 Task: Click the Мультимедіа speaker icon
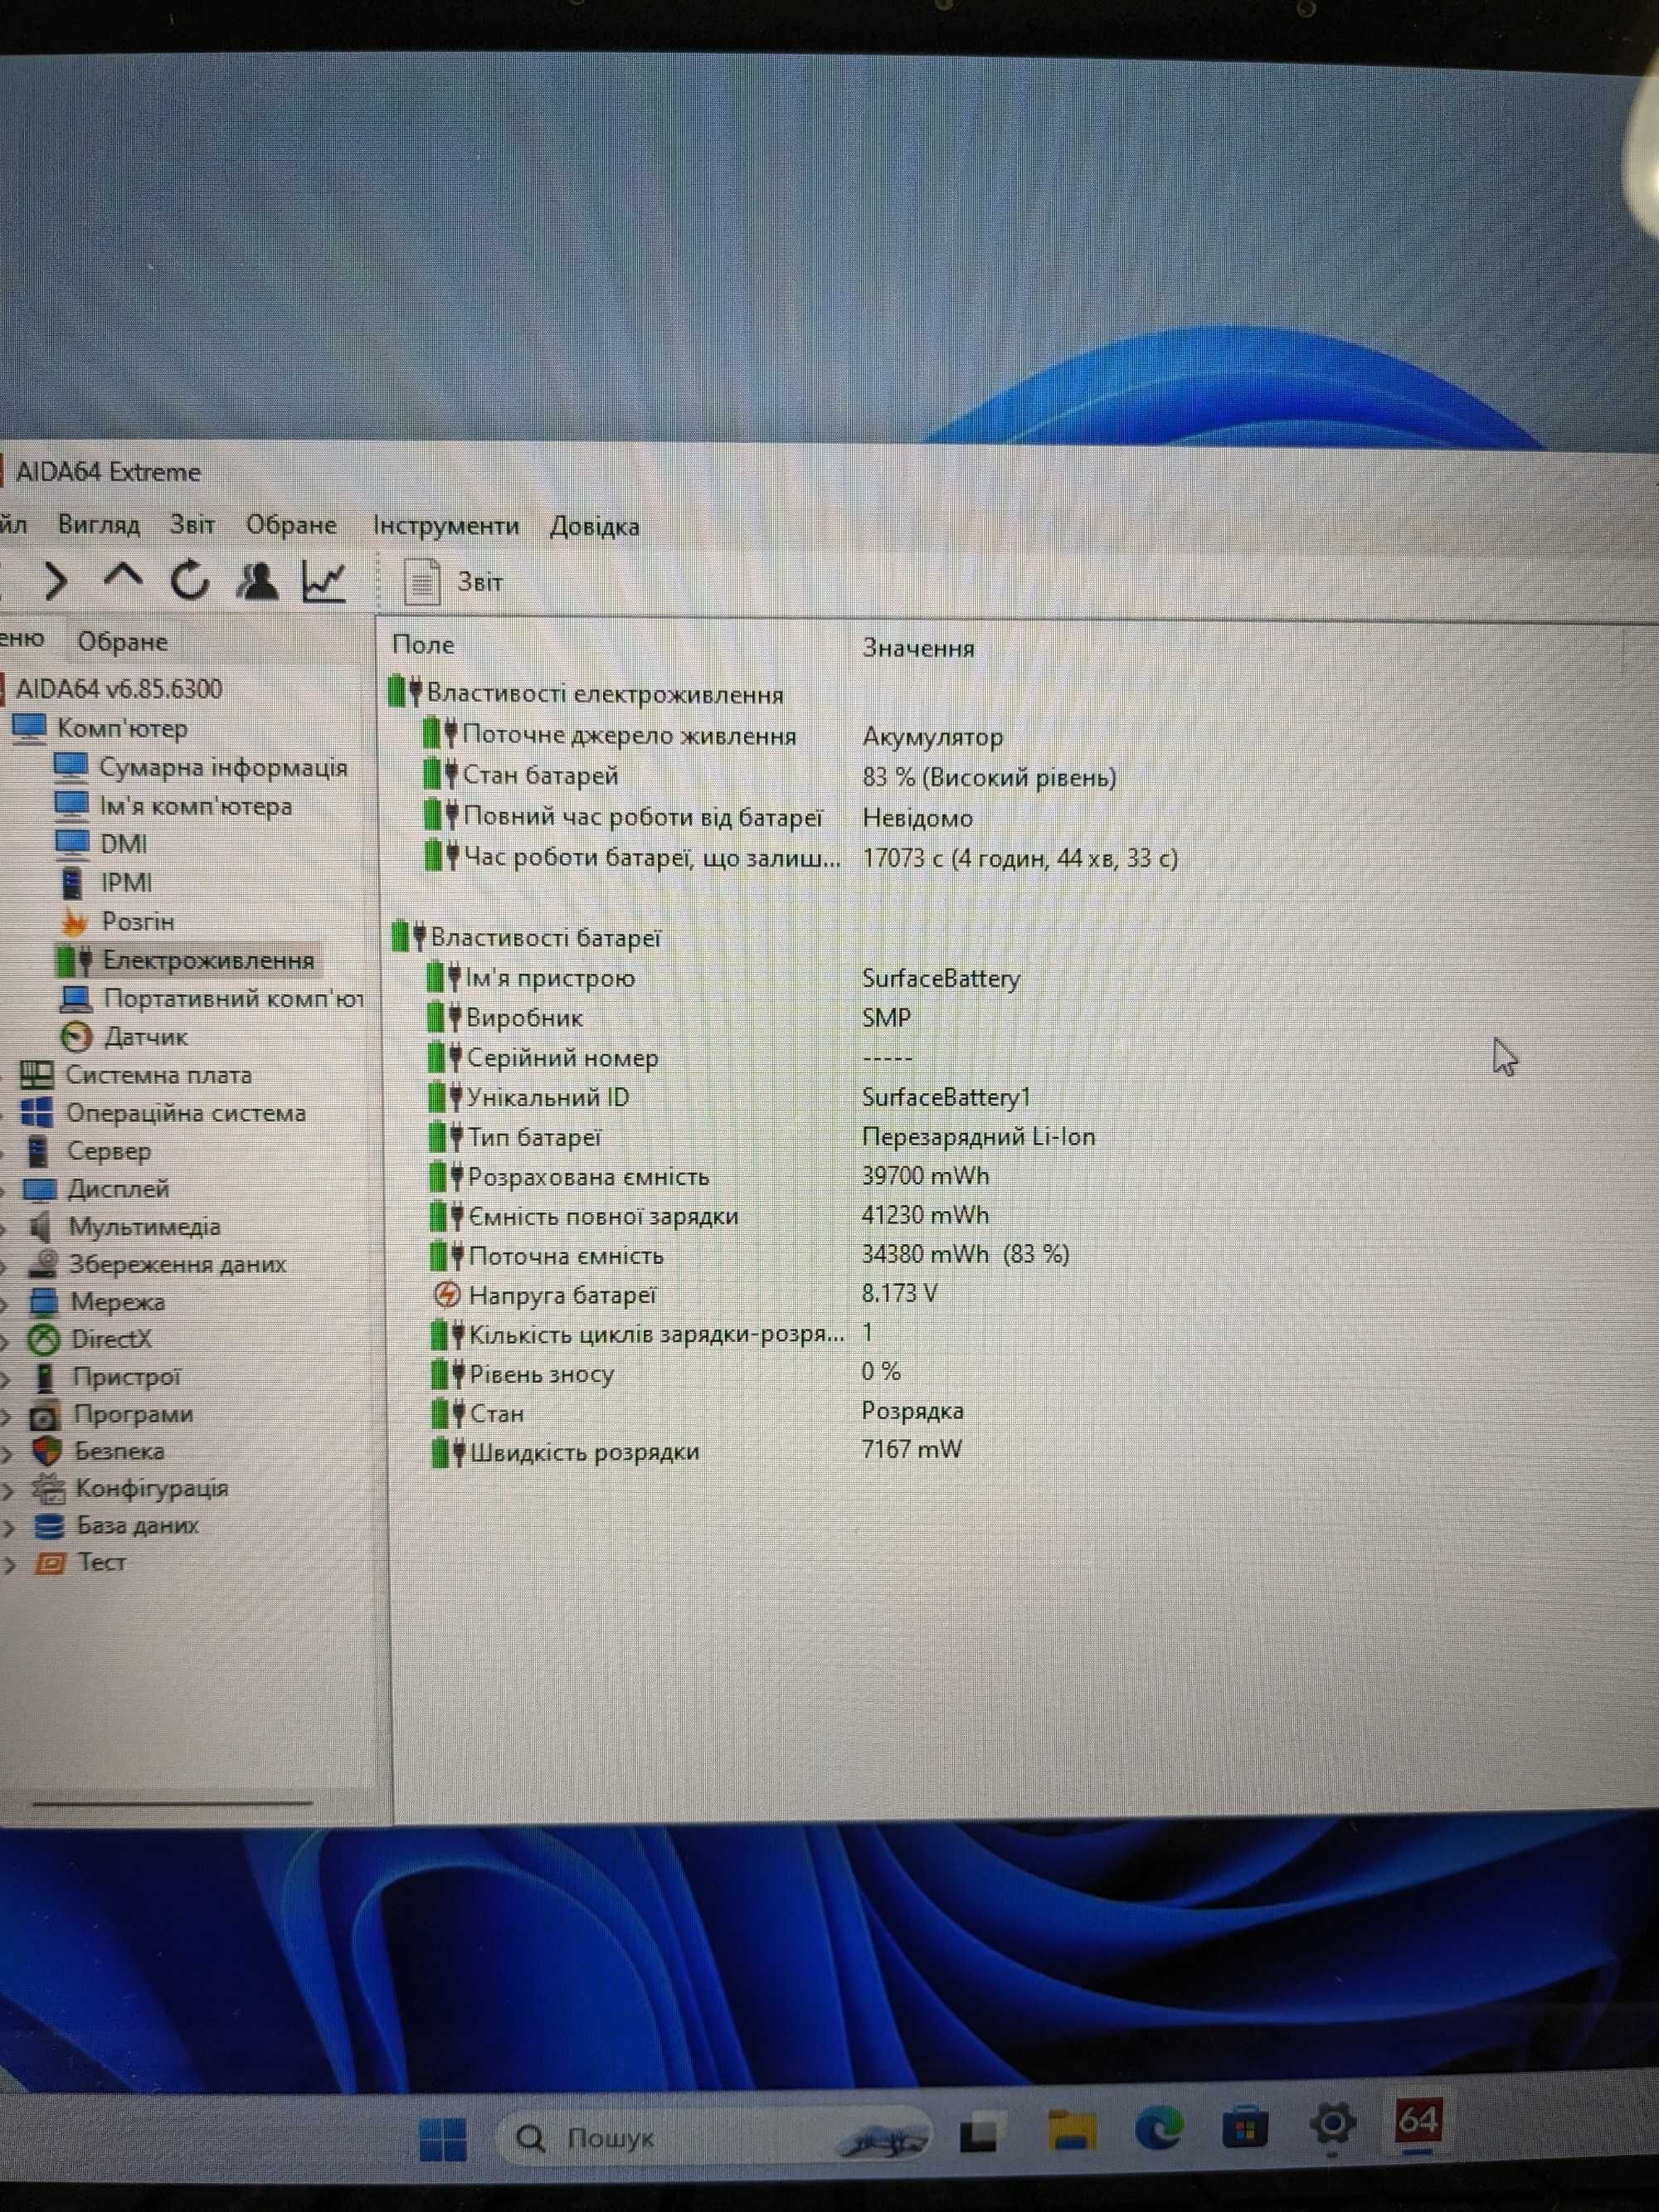pyautogui.click(x=40, y=1226)
